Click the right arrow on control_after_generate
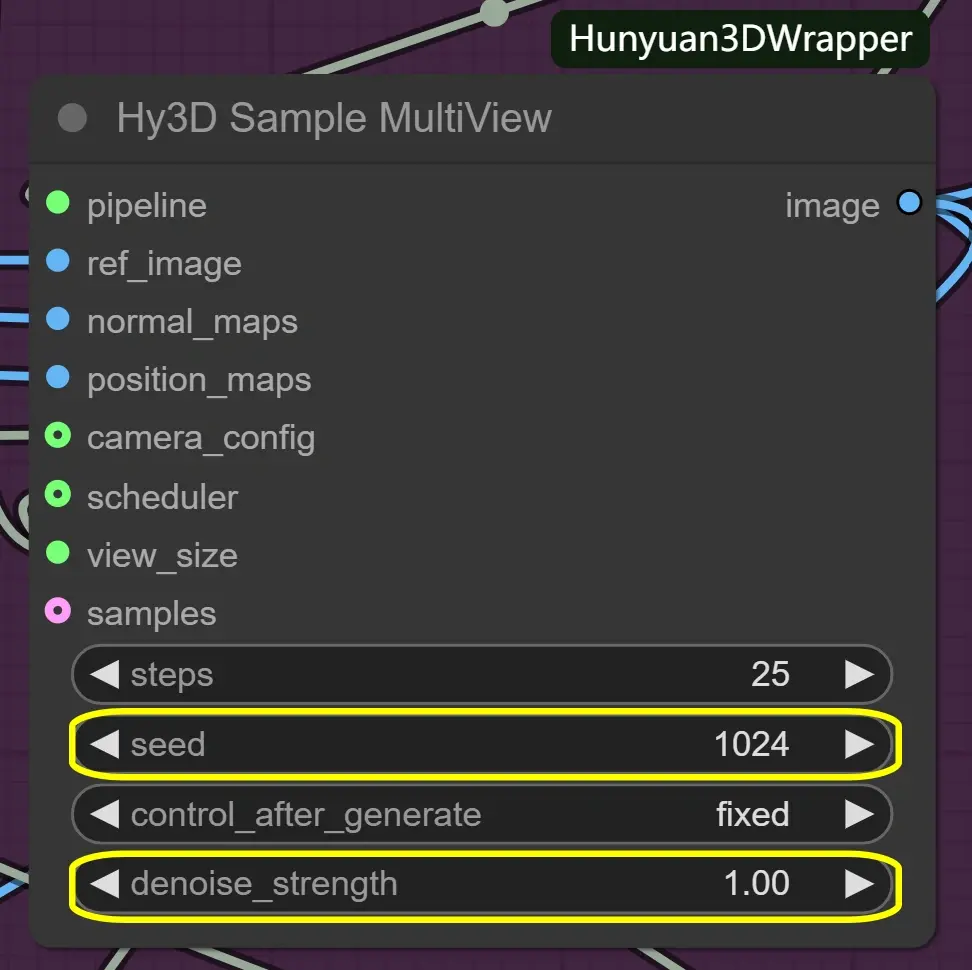The width and height of the screenshot is (972, 970). click(858, 813)
